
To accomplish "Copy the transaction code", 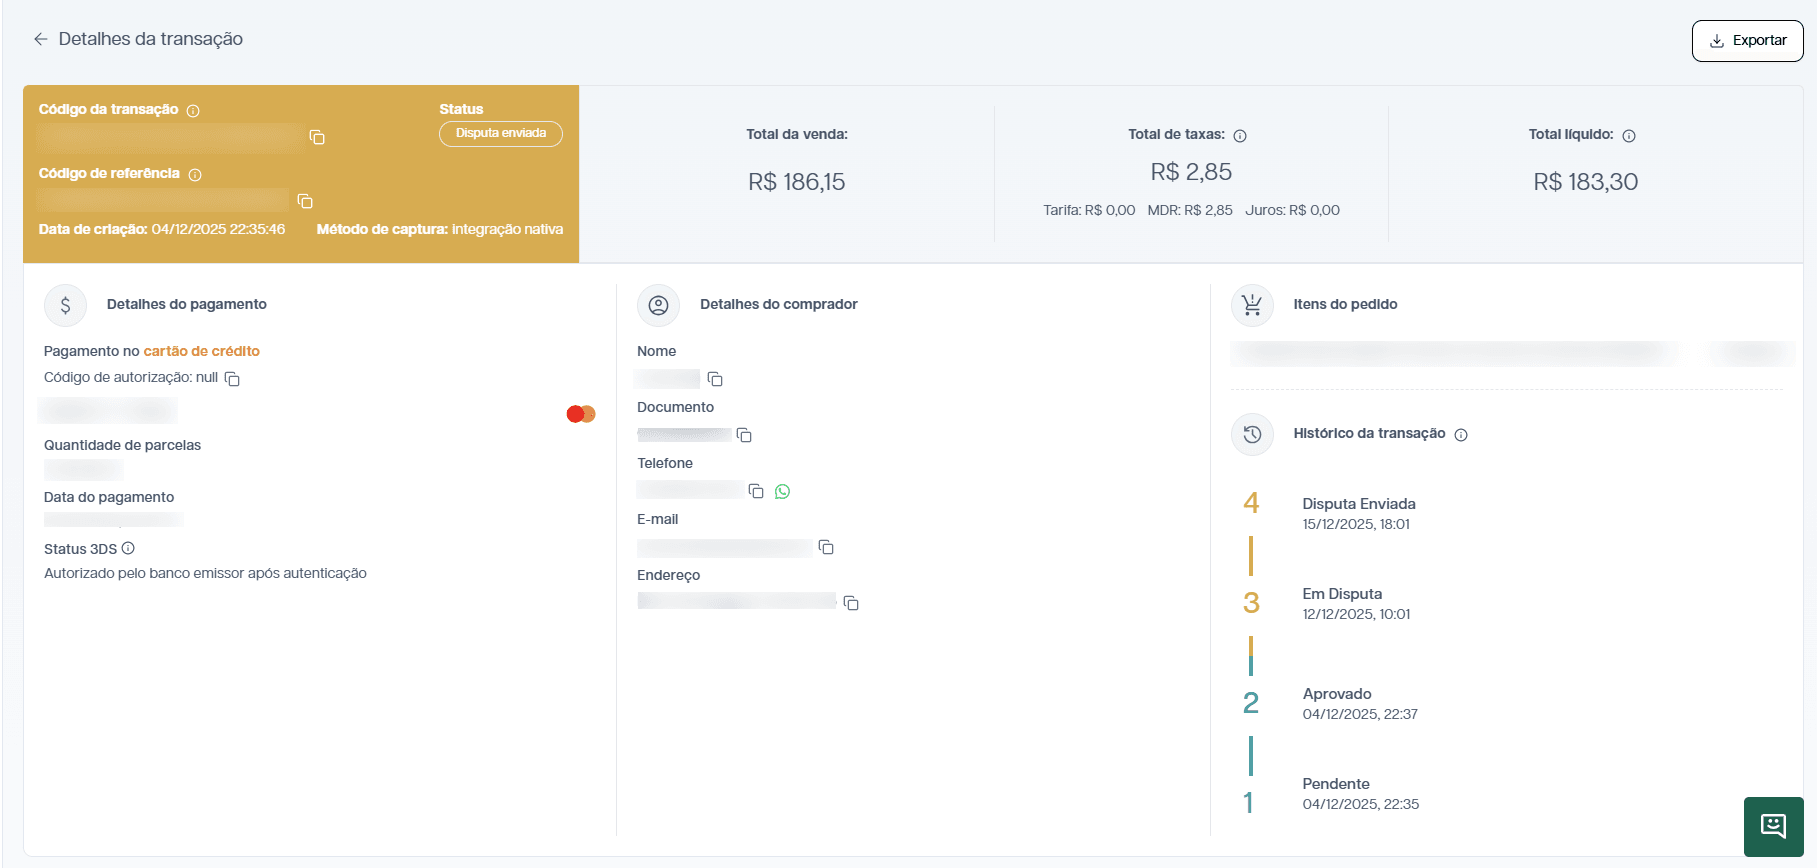I will pyautogui.click(x=317, y=137).
